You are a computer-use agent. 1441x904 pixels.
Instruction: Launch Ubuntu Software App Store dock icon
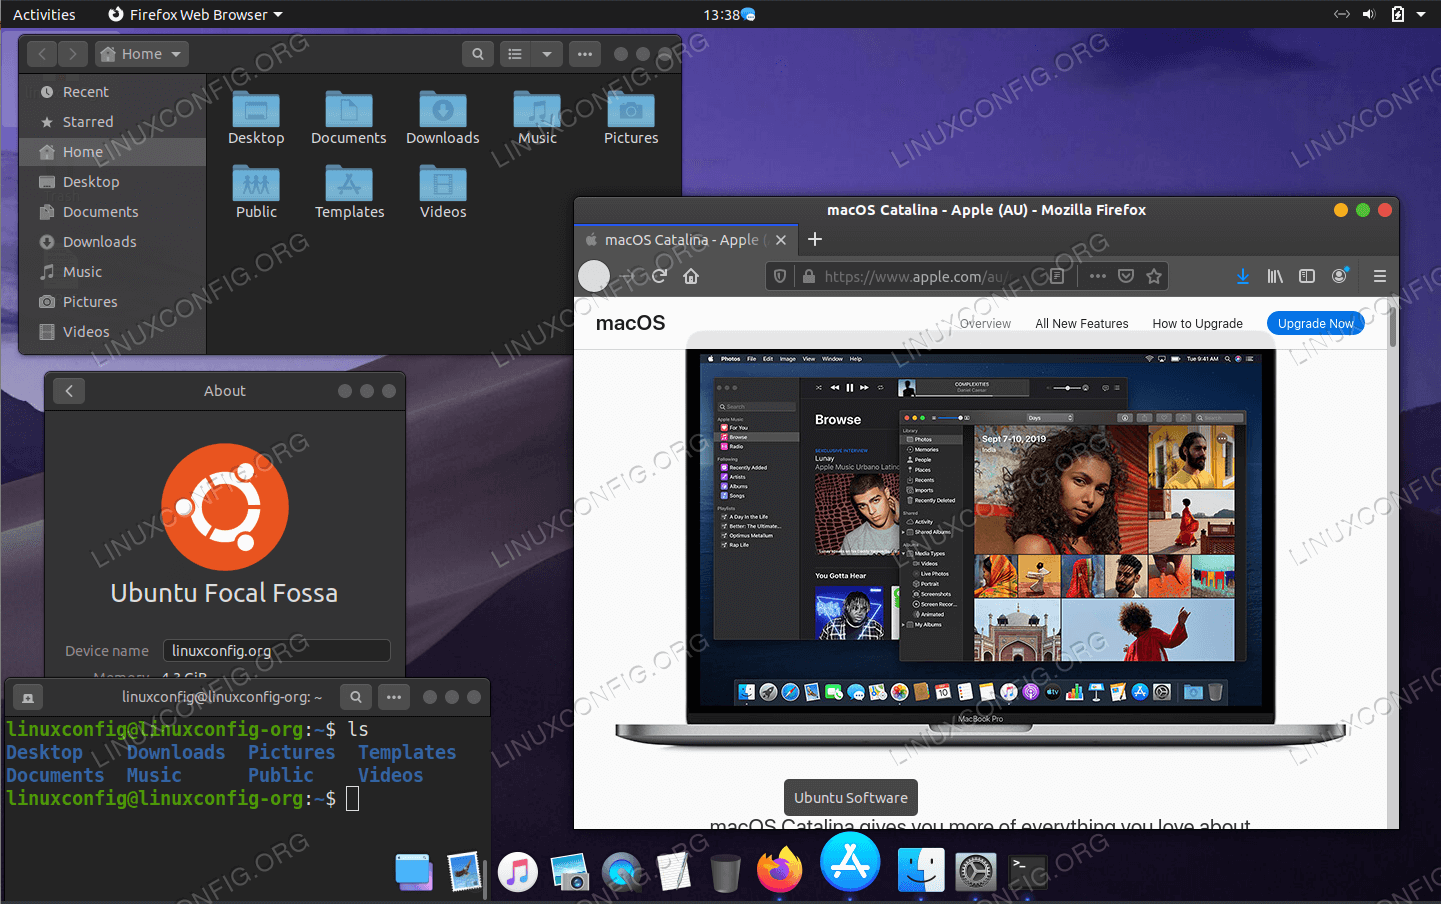click(x=850, y=863)
